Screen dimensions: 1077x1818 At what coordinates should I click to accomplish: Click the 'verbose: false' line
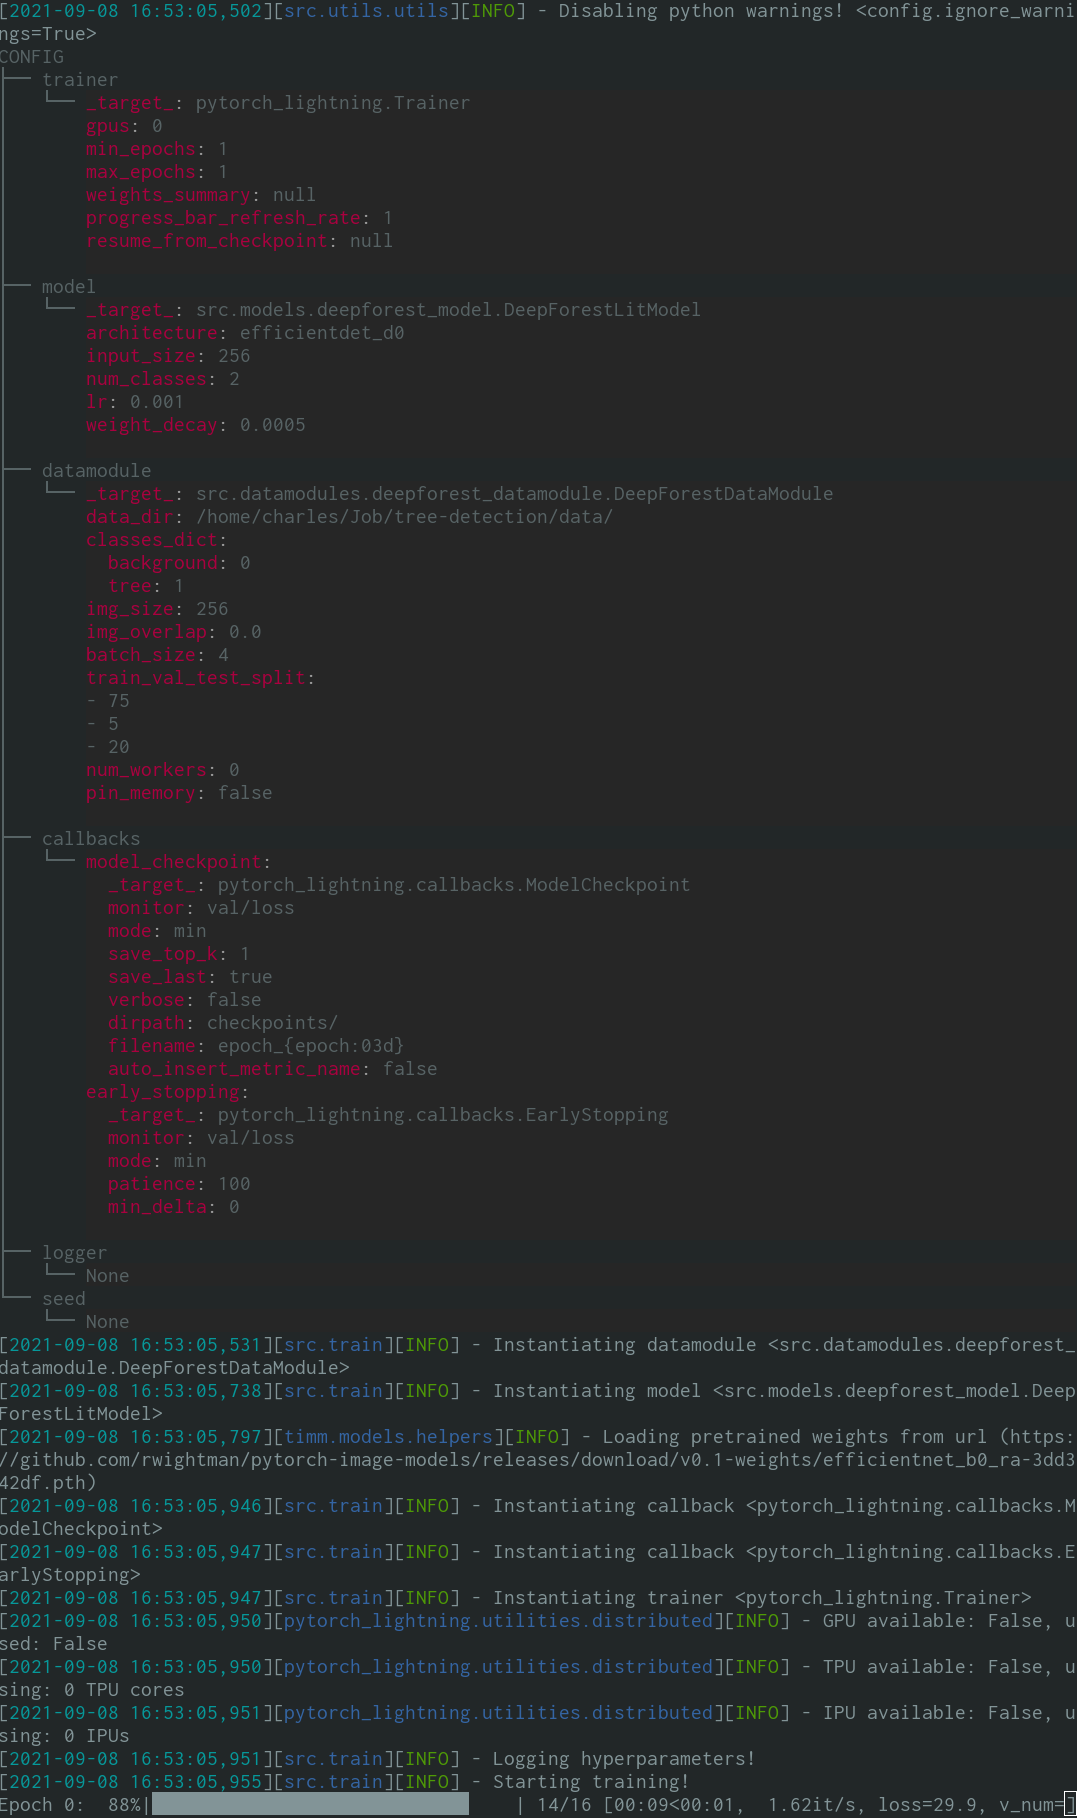pos(185,1000)
